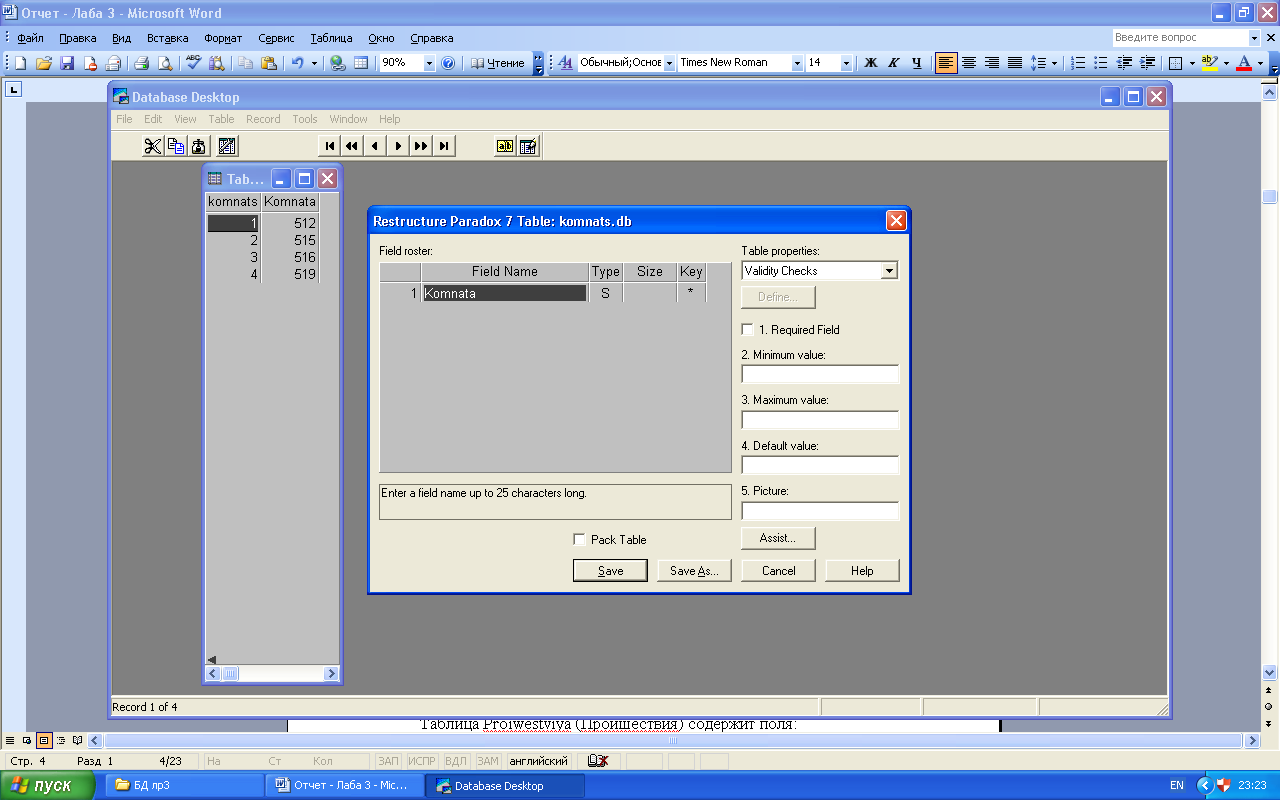The width and height of the screenshot is (1280, 800).
Task: Click the Edit Data icon in Database Desktop
Action: 528,146
